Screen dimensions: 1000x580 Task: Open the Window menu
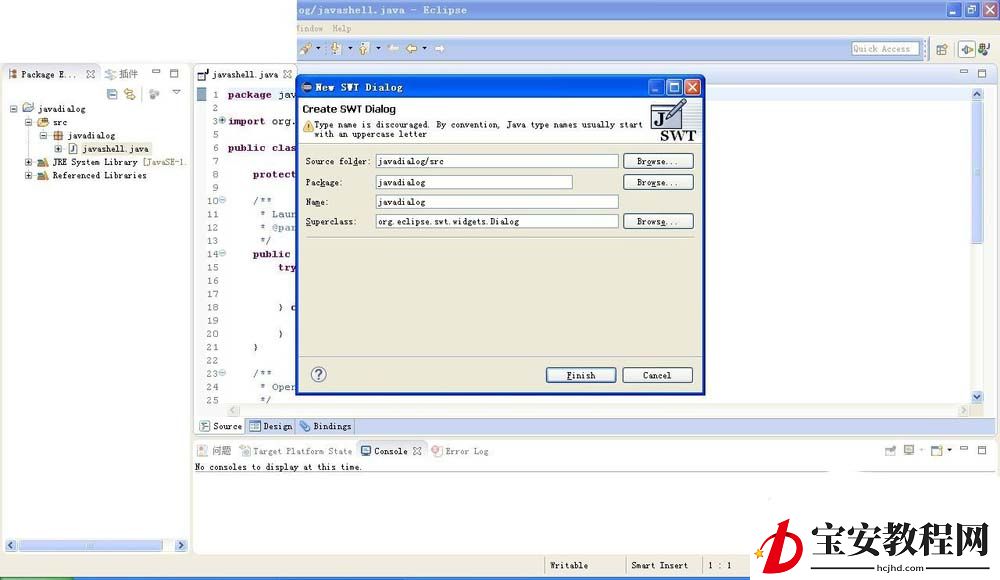coord(309,28)
